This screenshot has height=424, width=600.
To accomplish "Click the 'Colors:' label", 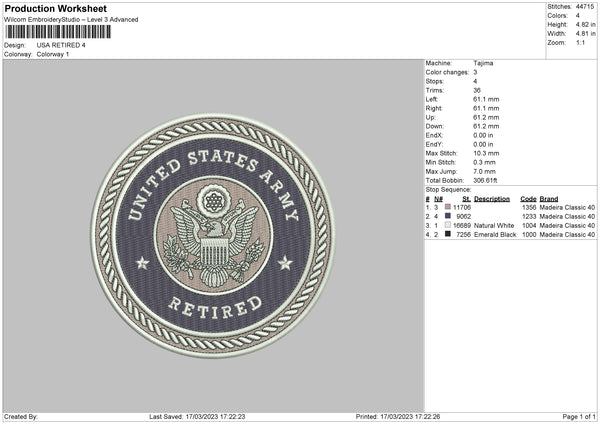I will 557,16.
